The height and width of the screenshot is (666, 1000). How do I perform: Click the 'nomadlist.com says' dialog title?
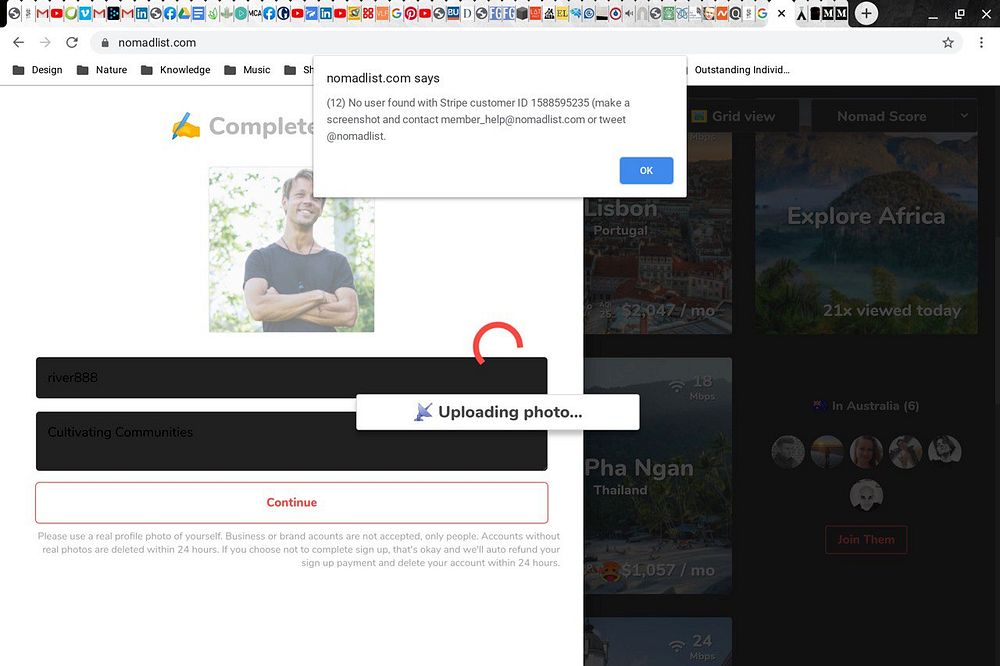point(383,78)
